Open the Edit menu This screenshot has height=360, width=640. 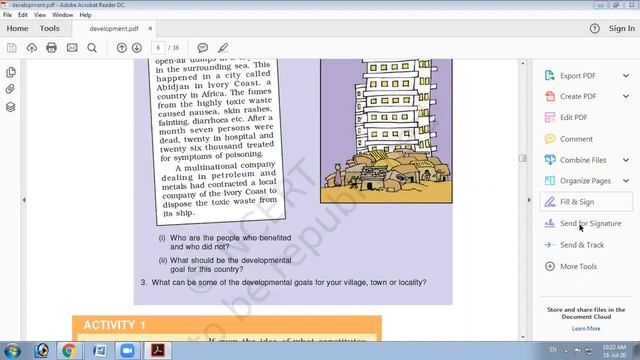(23, 15)
